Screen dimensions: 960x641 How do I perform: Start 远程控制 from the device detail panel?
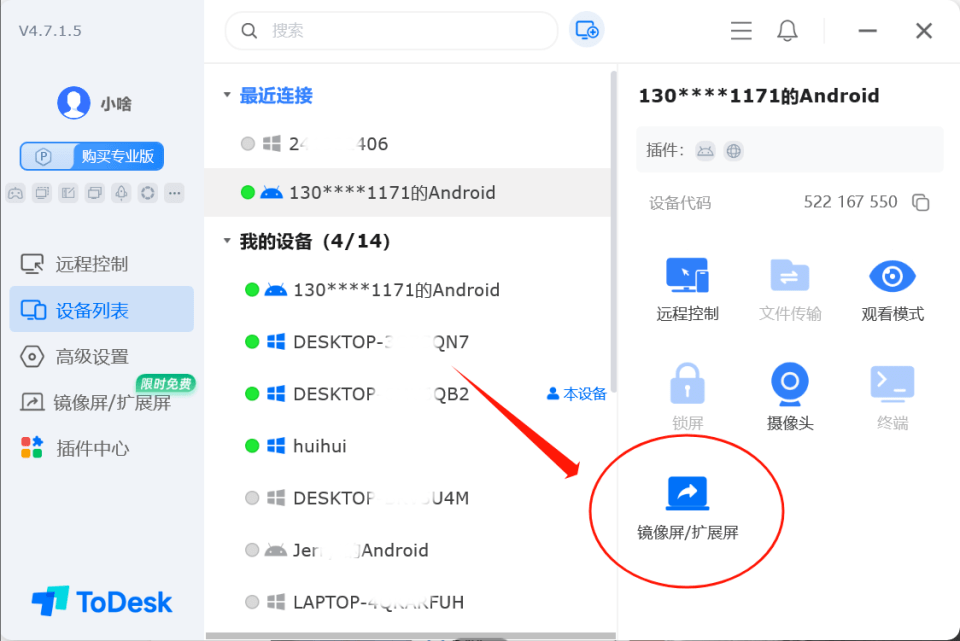[x=688, y=290]
